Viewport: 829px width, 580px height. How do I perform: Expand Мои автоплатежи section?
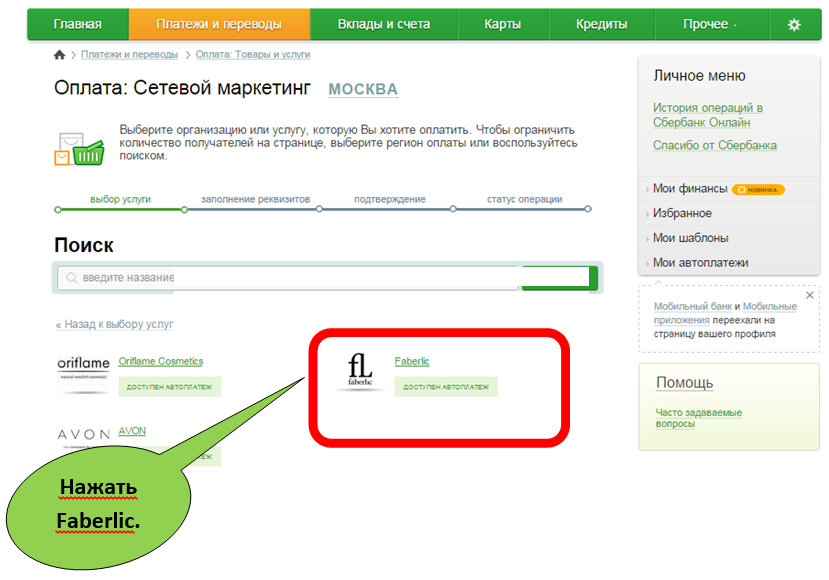[x=700, y=263]
